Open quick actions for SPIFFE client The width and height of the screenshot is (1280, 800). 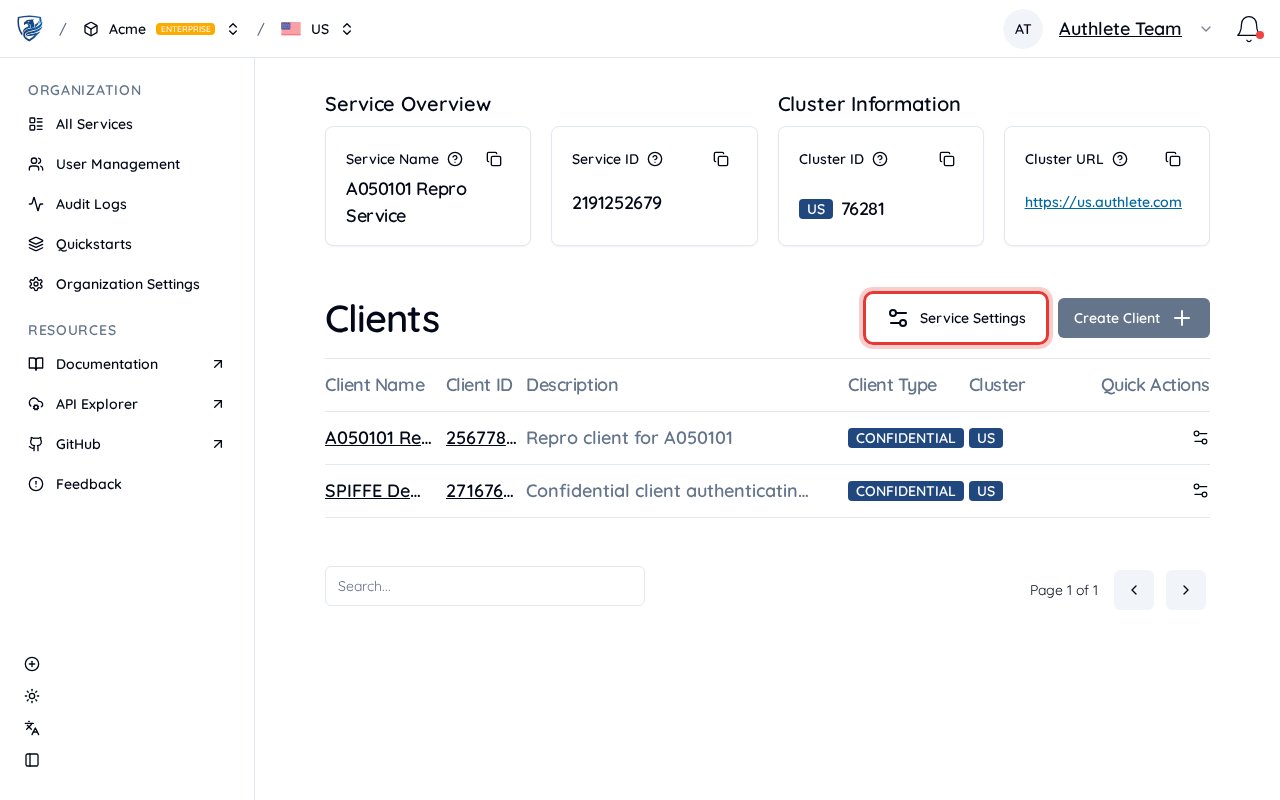click(x=1200, y=491)
